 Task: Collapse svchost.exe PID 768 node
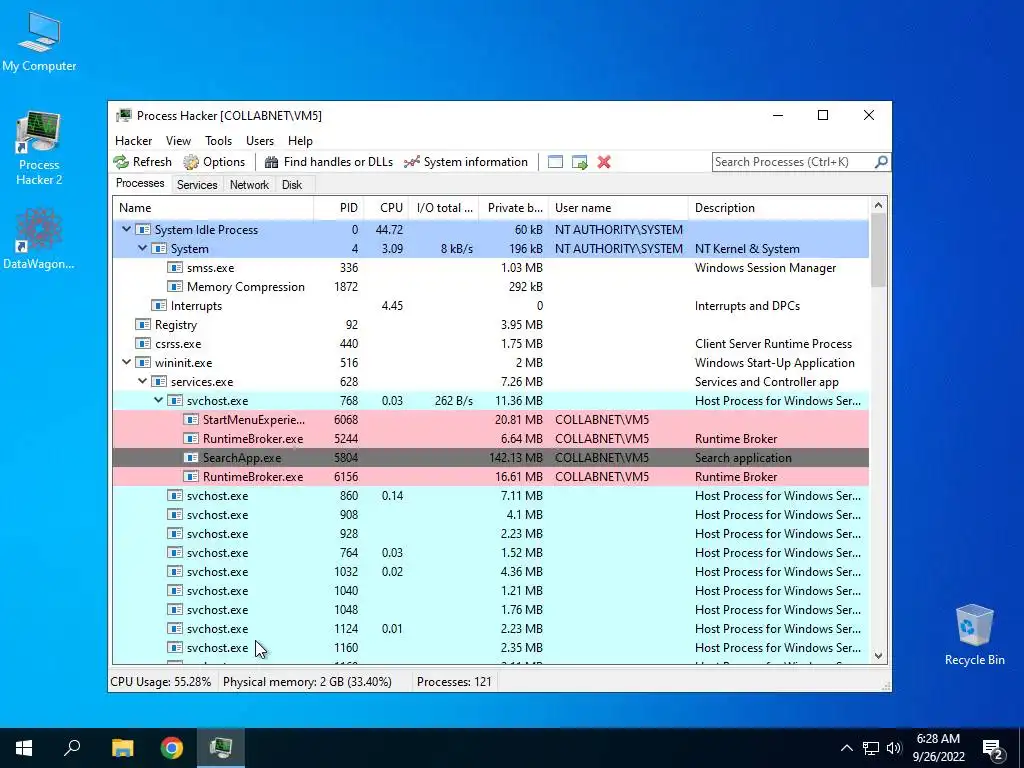[x=159, y=400]
